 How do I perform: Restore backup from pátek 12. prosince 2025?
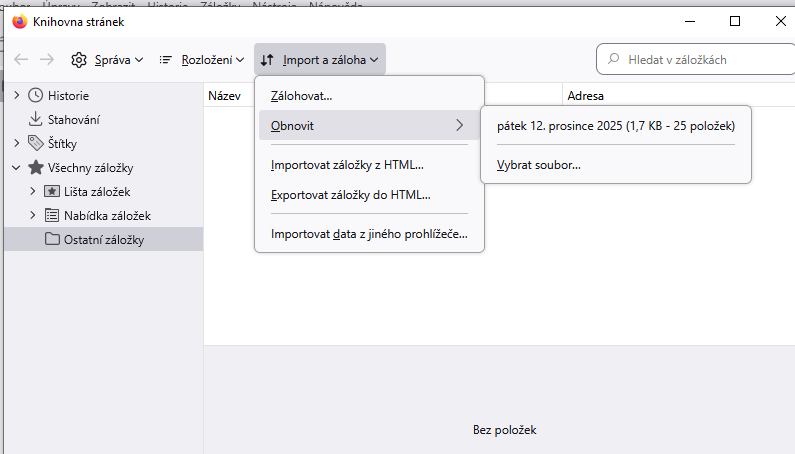click(615, 126)
